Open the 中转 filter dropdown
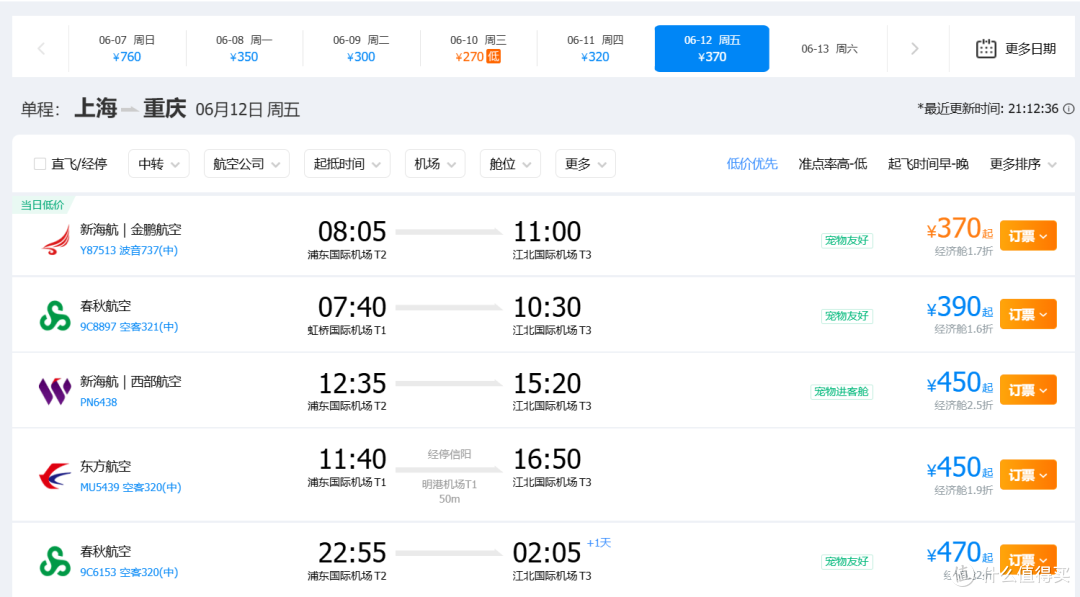 [x=158, y=164]
